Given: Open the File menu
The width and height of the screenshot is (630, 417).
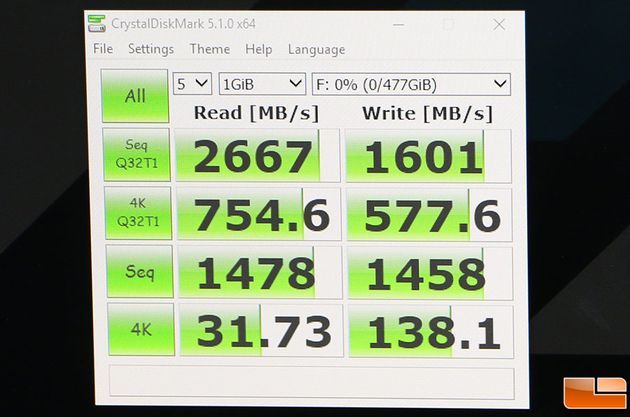Looking at the screenshot, I should click(103, 49).
